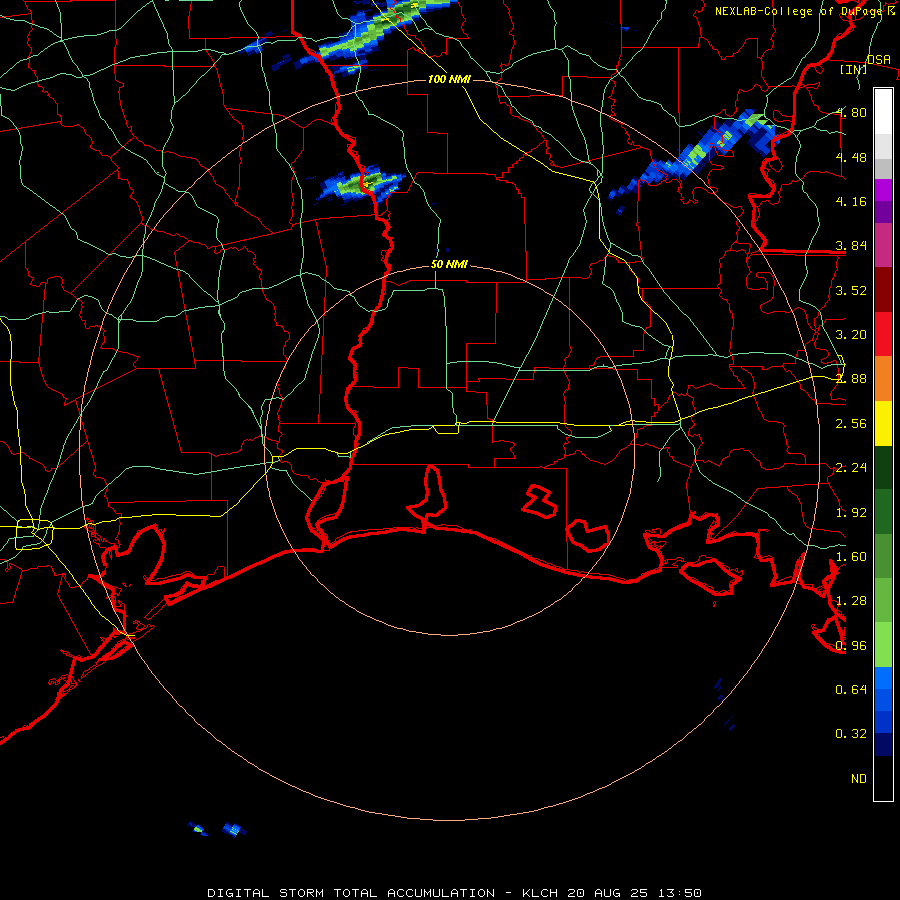The image size is (900, 900).
Task: Select the orange legend swatch
Action: 883,379
